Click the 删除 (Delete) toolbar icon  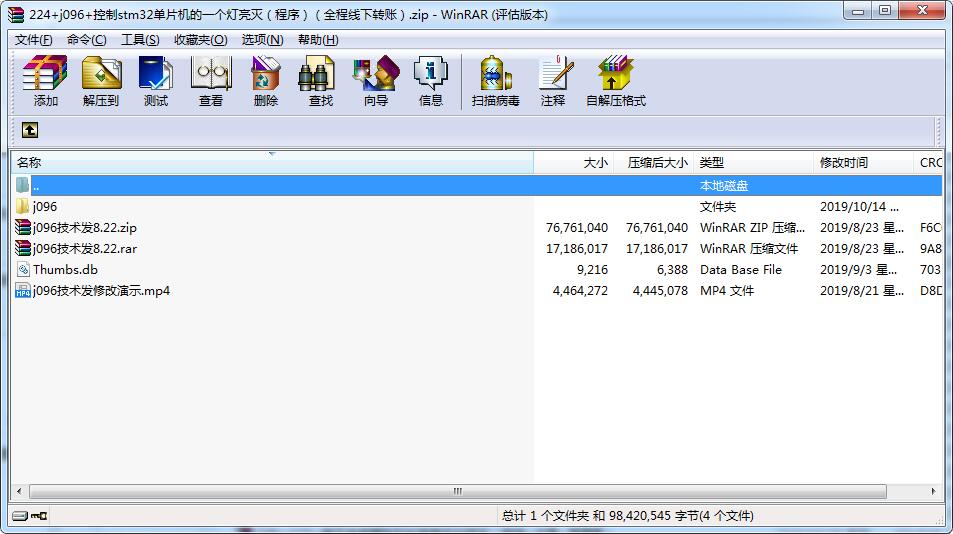266,73
